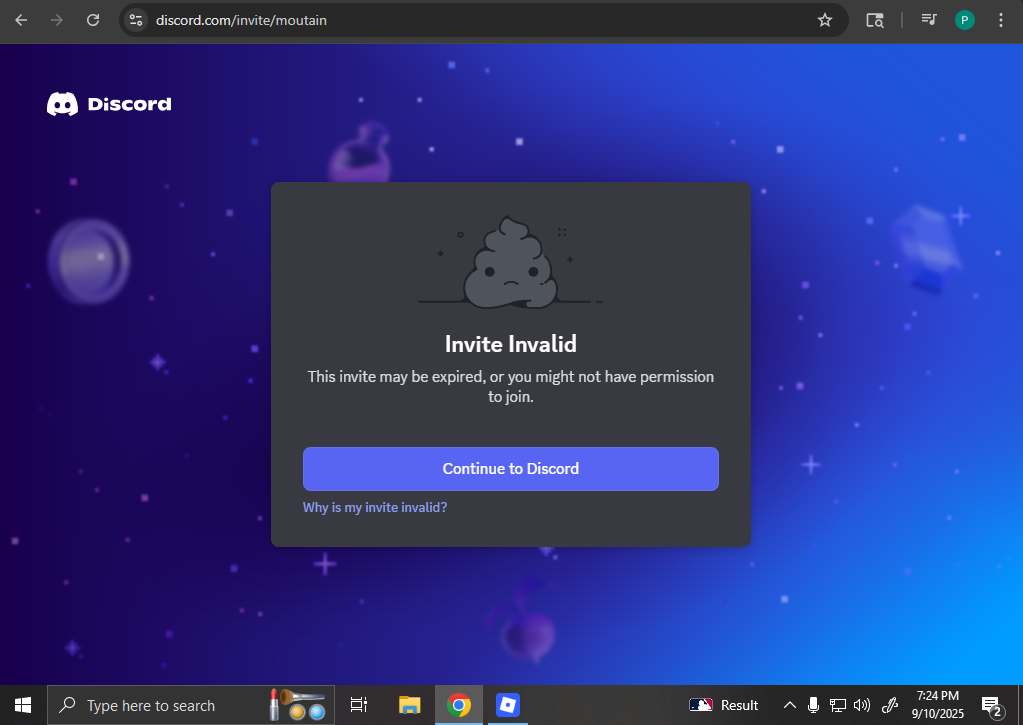Open the notification center icon

tap(992, 705)
